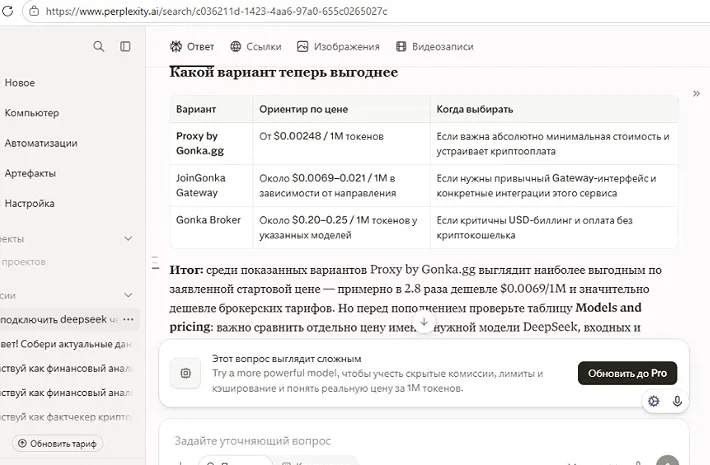710x465 pixels.
Task: Open chat 'подключить deepseek' in history
Action: (58, 319)
